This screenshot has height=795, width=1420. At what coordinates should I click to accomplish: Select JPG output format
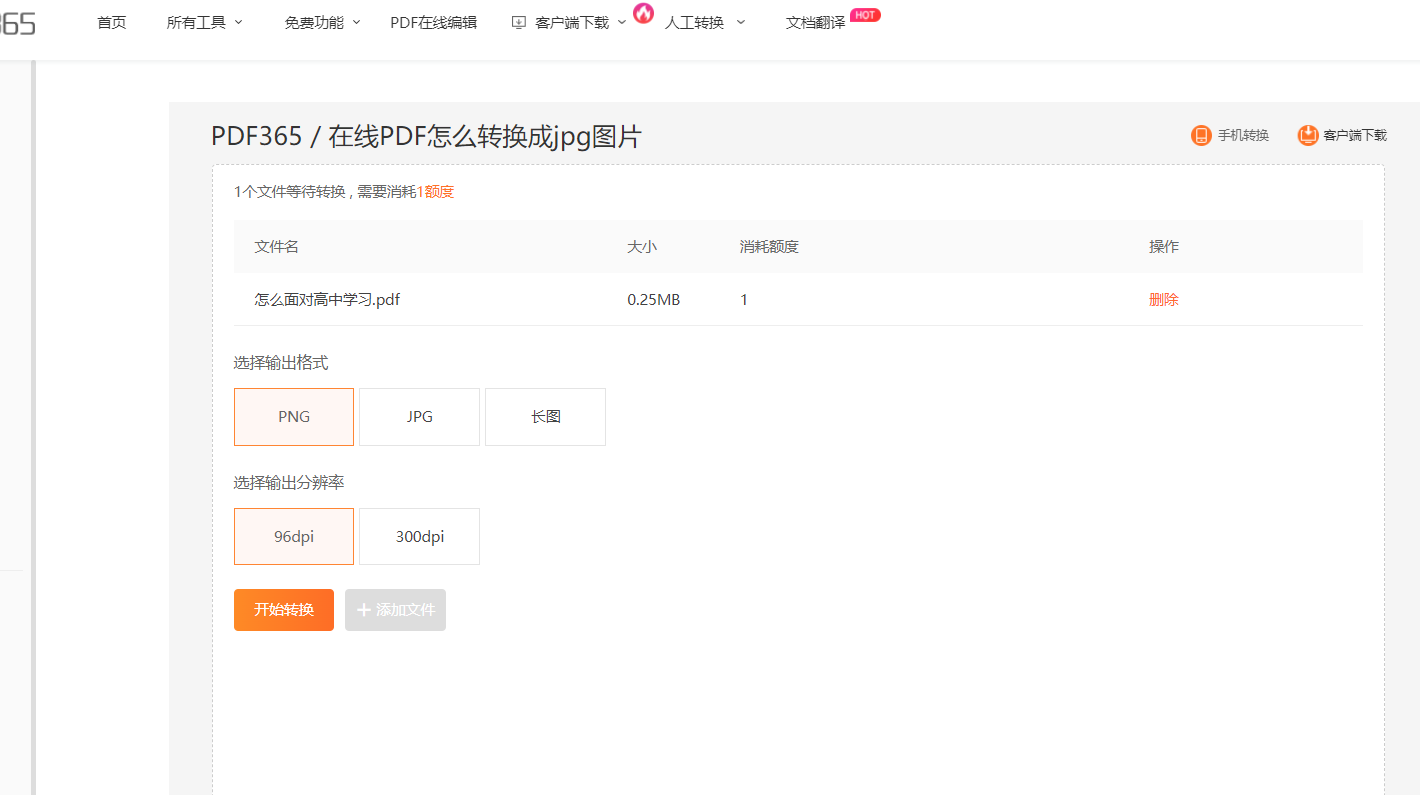tap(420, 417)
